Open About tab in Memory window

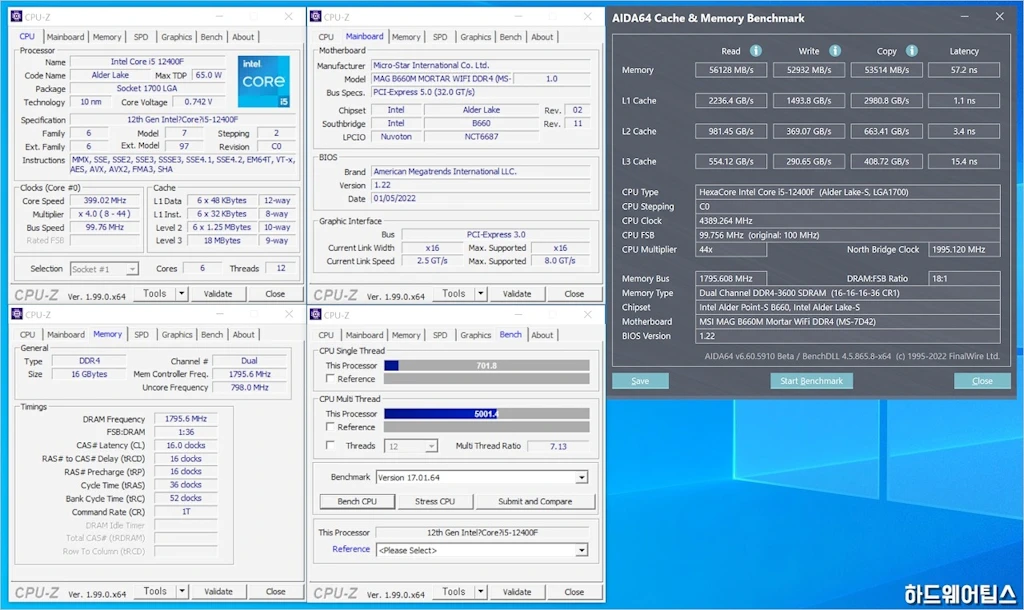244,334
